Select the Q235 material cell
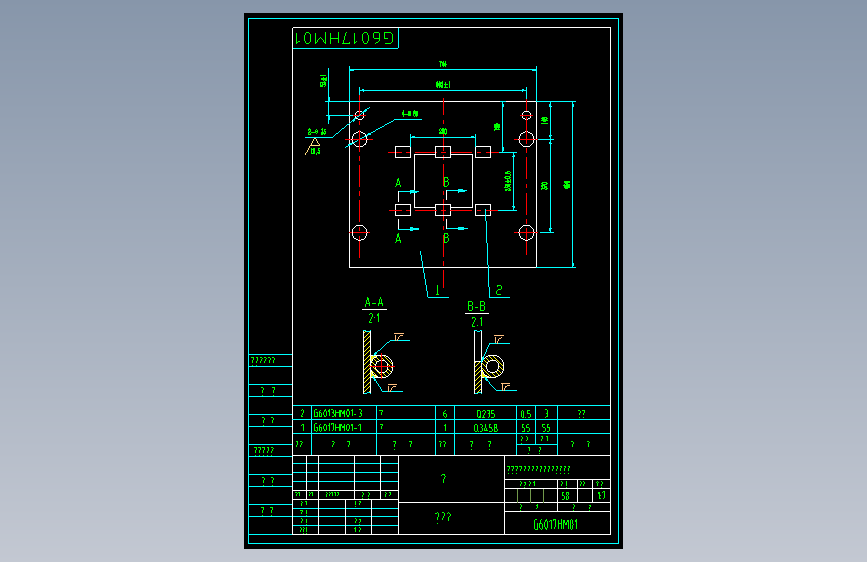Viewport: 867px width, 562px height. coord(485,414)
